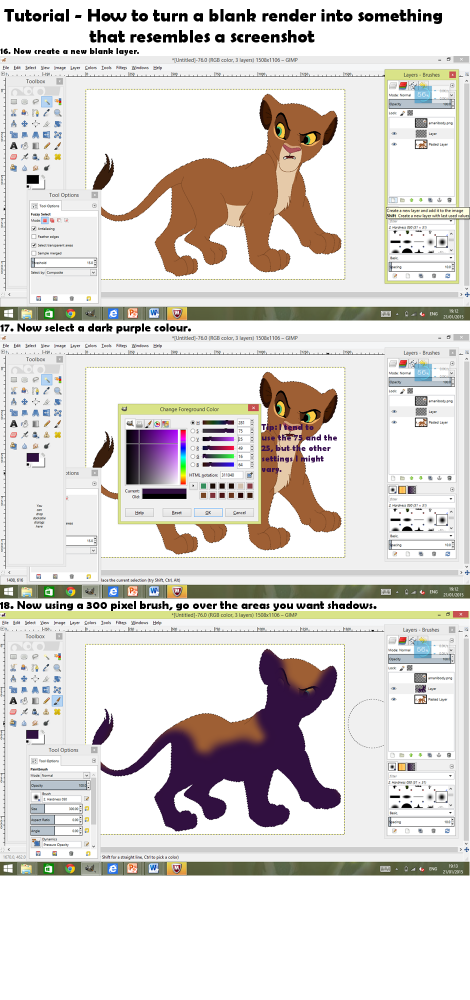The image size is (470, 1000).
Task: Toggle Select transparent areas checkbox
Action: click(x=34, y=246)
